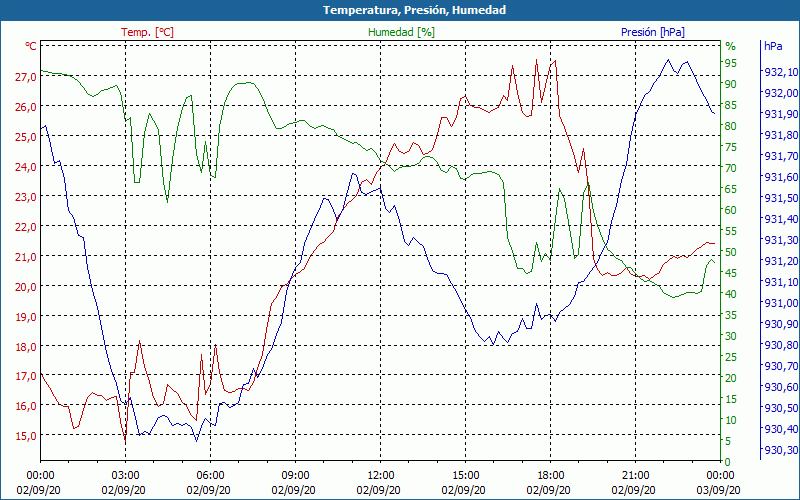Click temperature axis value 18,0
This screenshot has width=800, height=500.
[x=26, y=346]
